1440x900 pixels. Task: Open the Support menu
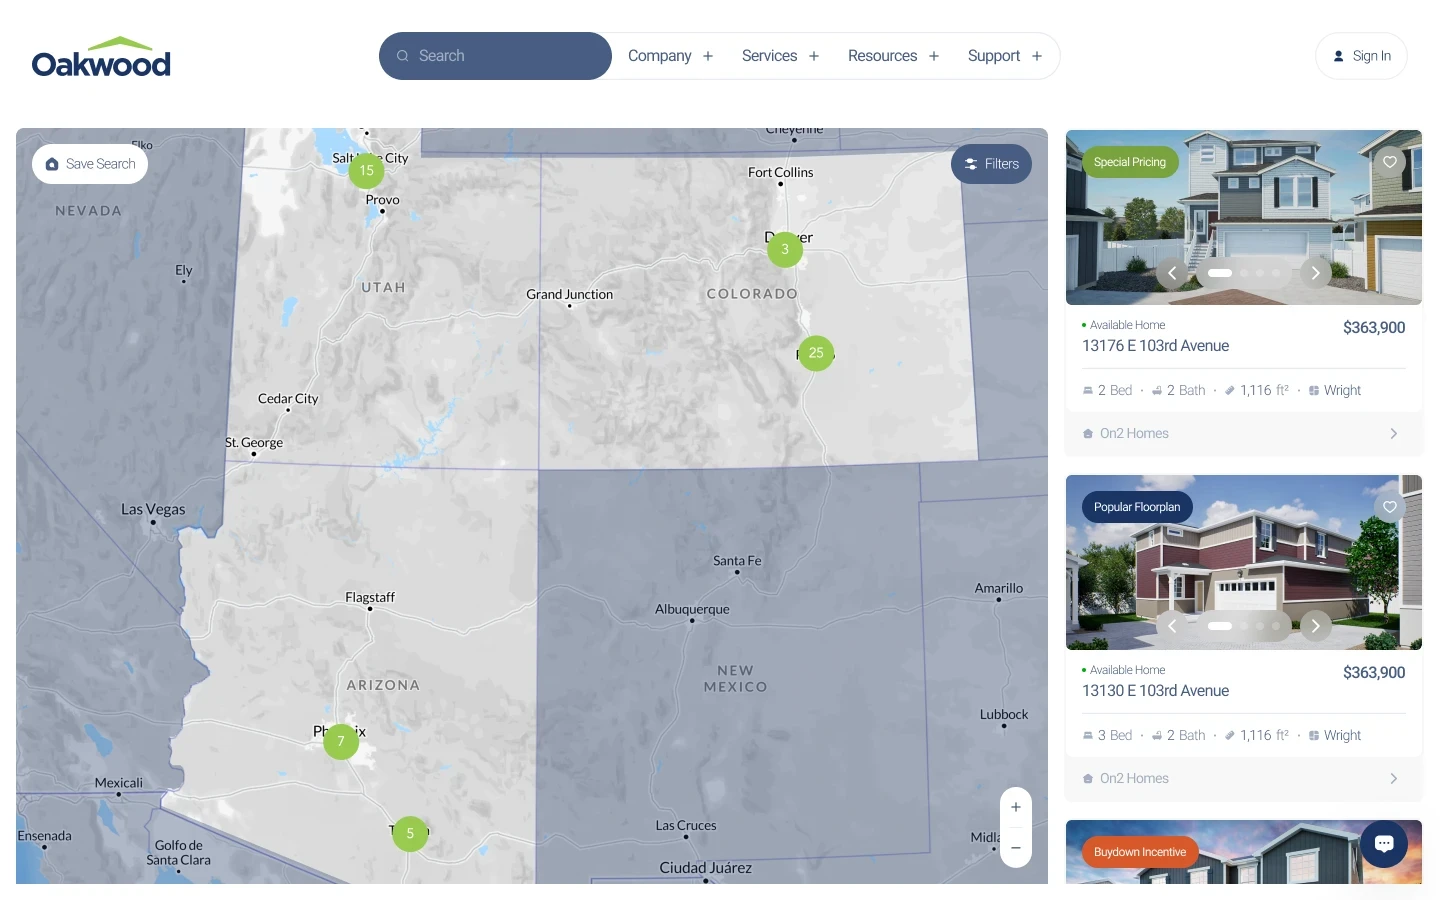tap(994, 56)
